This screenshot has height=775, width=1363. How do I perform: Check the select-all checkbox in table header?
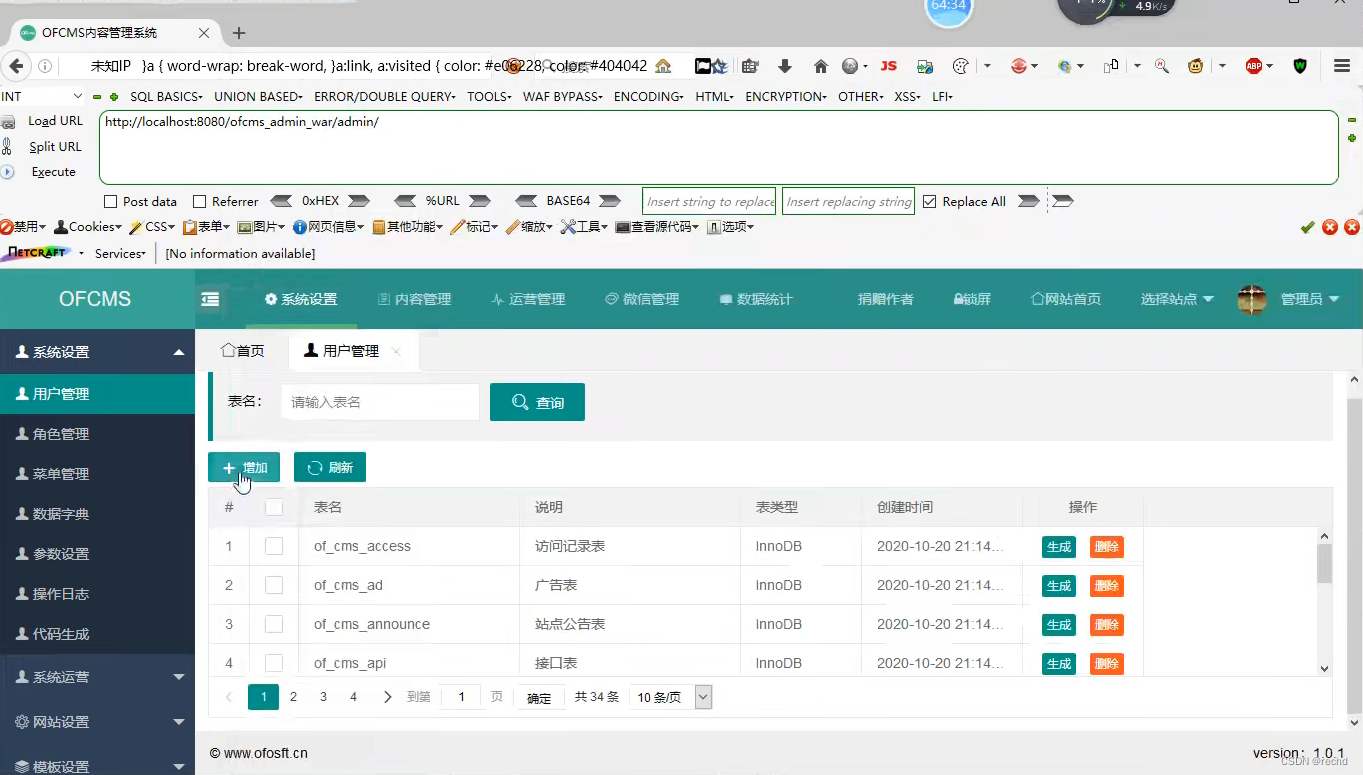tap(274, 507)
